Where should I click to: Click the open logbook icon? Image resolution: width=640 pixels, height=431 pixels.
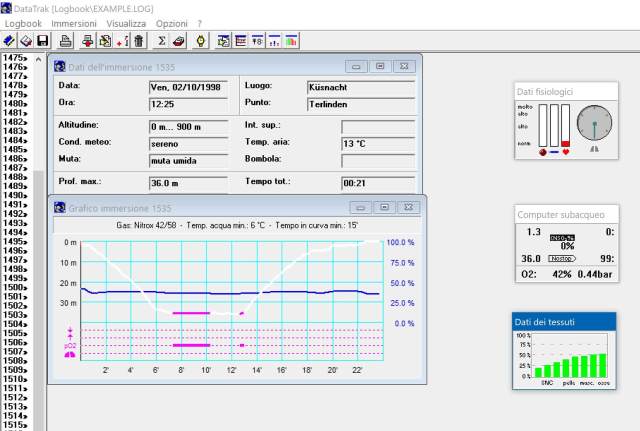point(26,41)
